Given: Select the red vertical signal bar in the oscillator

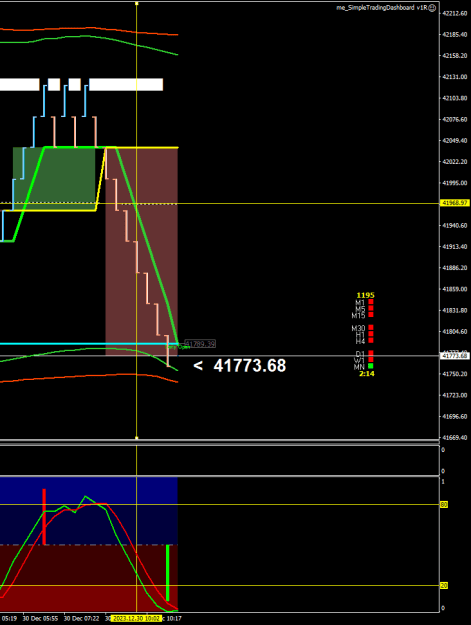Looking at the screenshot, I should coord(44,517).
